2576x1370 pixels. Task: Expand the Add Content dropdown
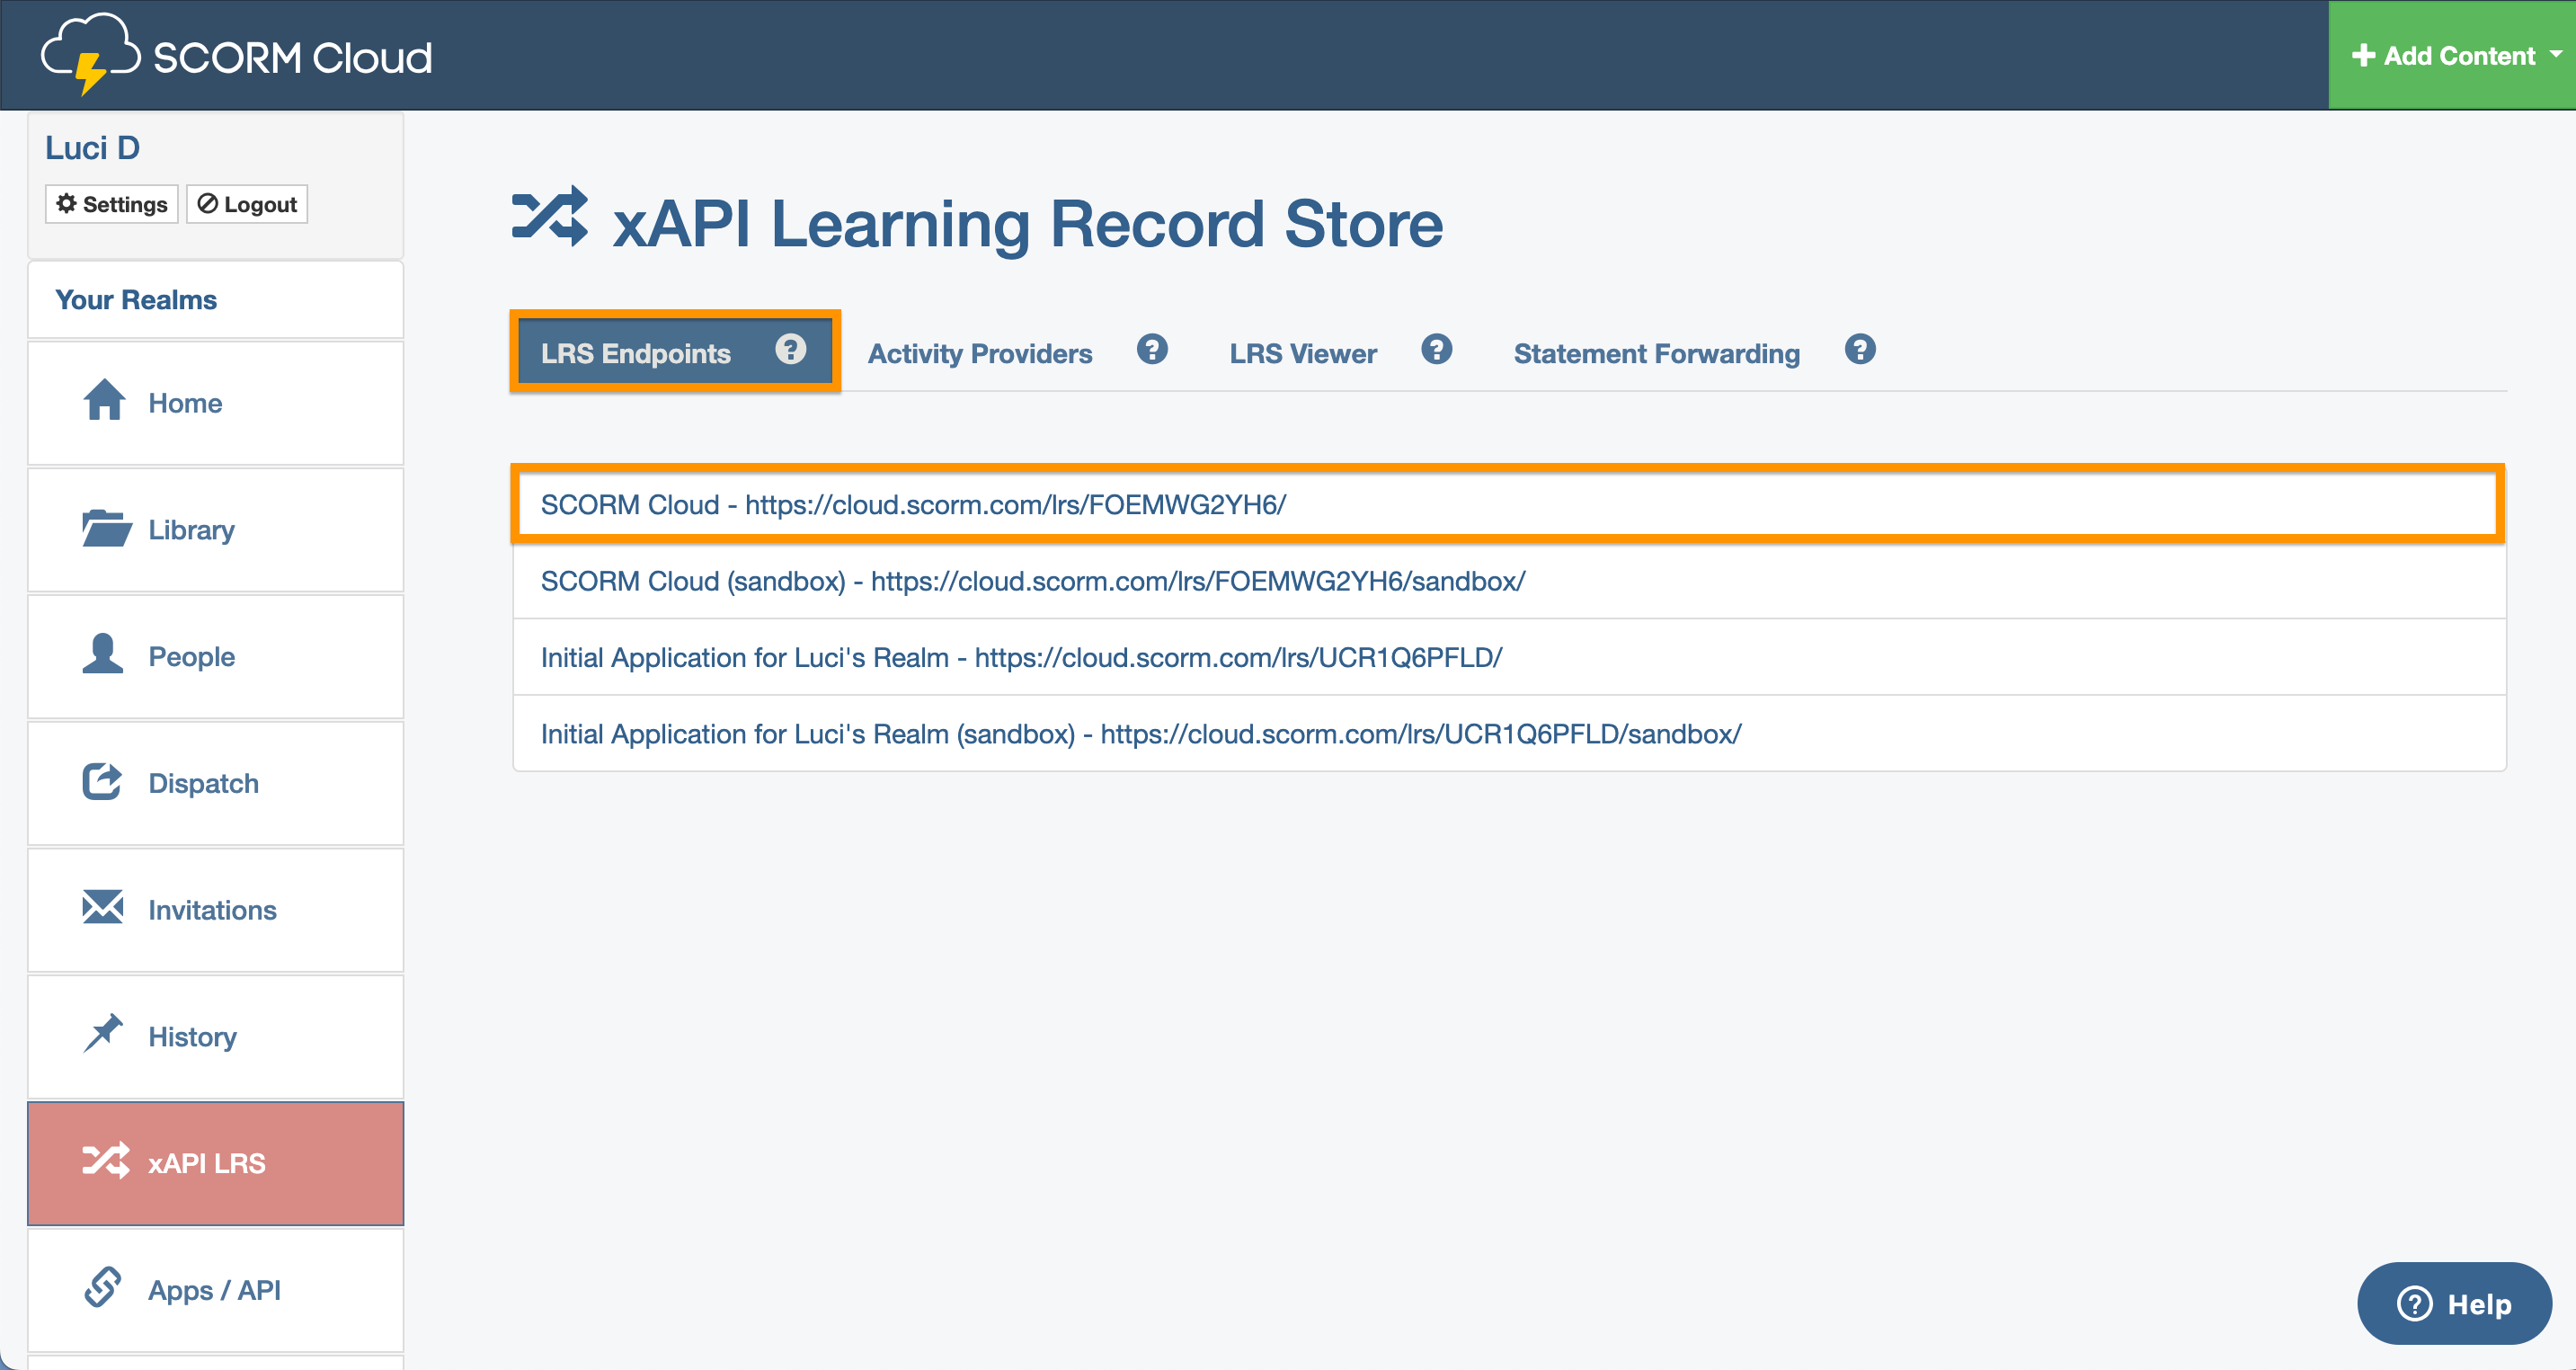click(2451, 55)
